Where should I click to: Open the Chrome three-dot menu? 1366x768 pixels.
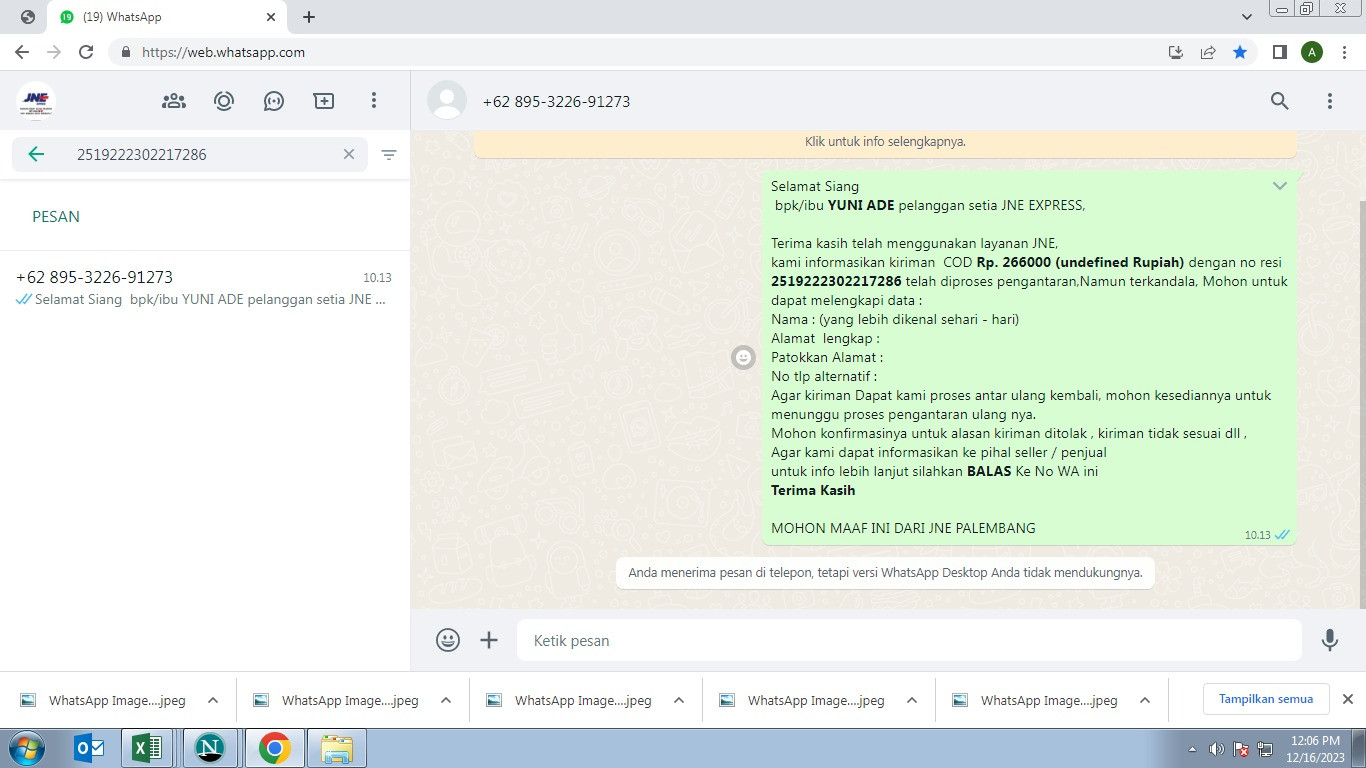pos(1345,52)
